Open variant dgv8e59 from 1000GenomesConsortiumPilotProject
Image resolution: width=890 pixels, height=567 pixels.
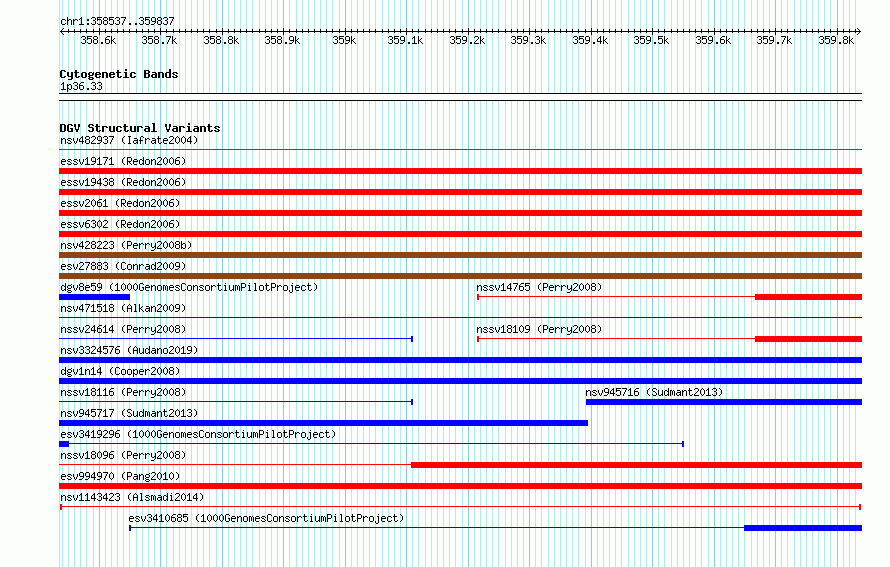[189, 287]
